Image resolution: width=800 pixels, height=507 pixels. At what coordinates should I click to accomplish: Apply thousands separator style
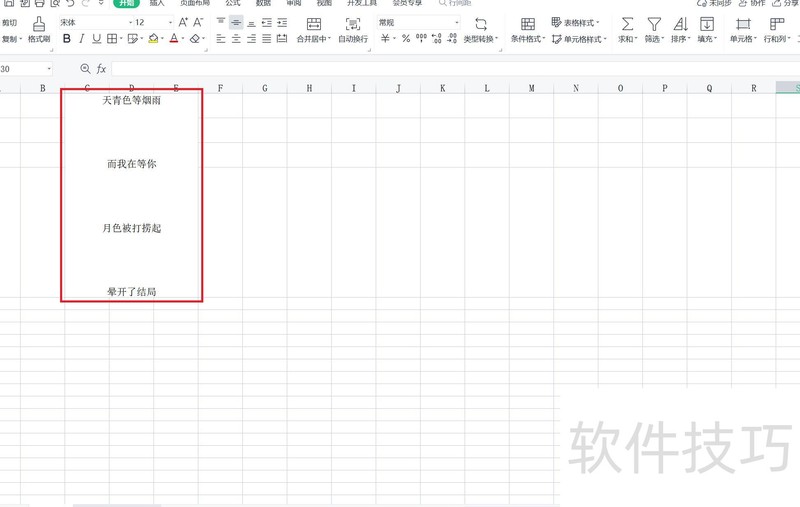(421, 38)
